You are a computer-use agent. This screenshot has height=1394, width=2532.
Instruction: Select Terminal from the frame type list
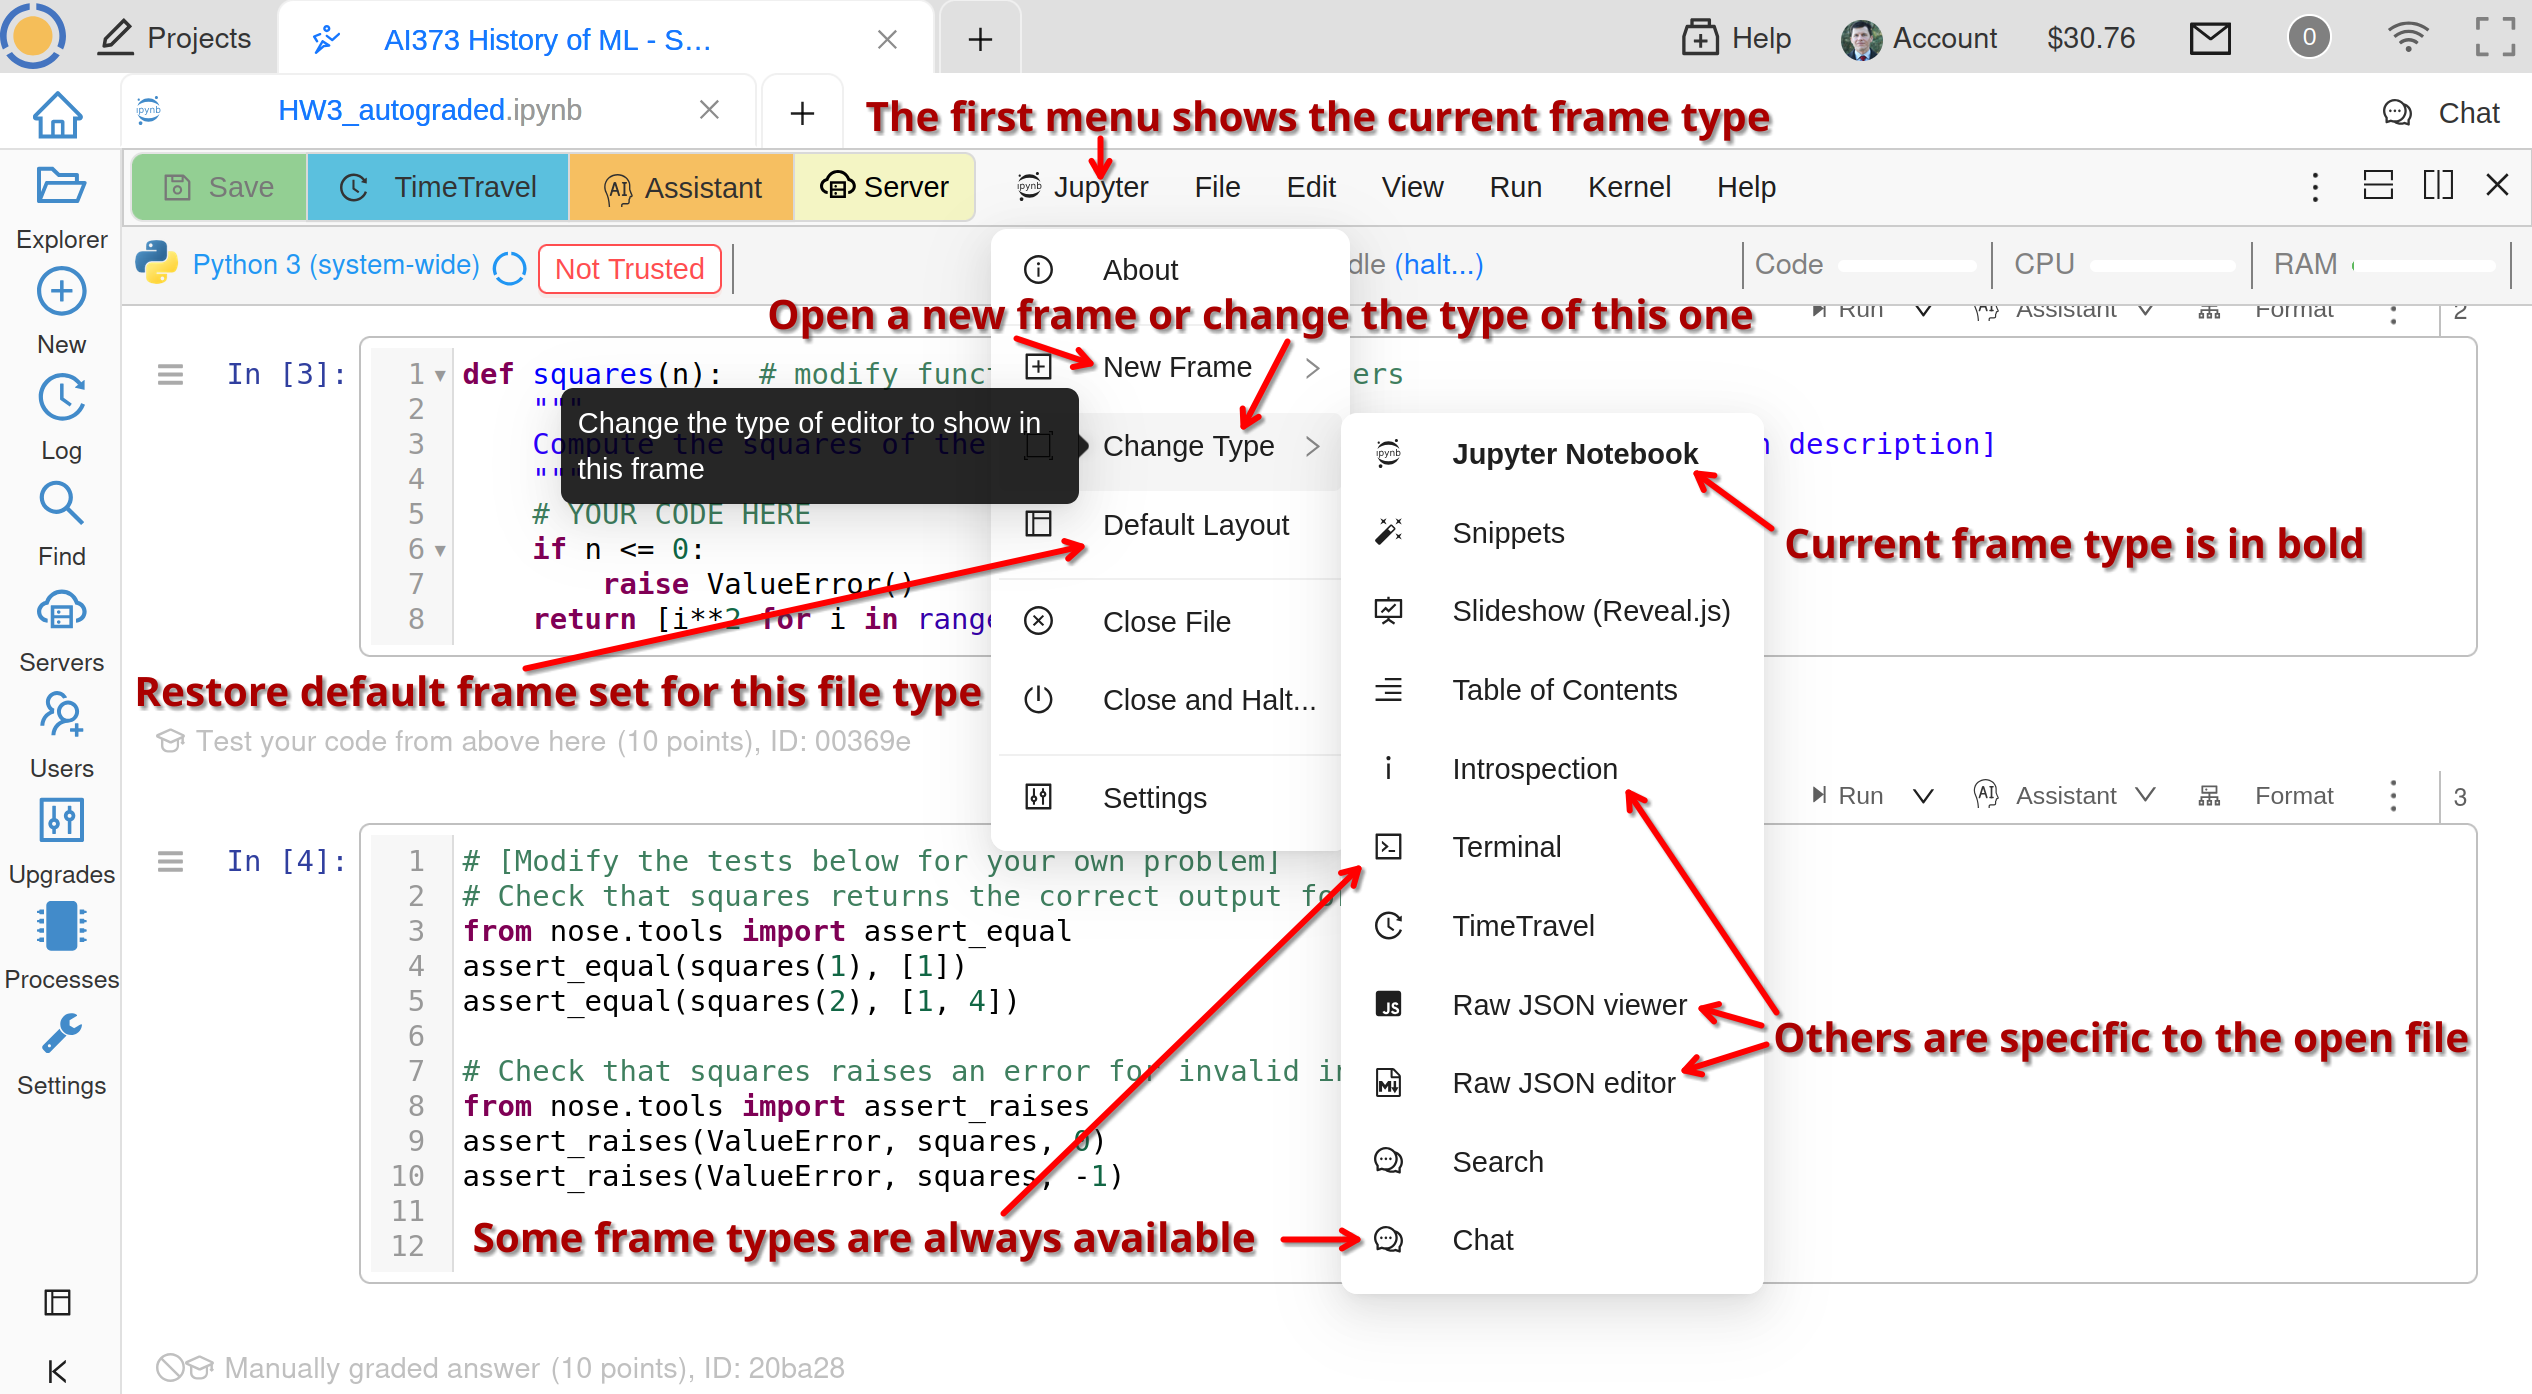(x=1506, y=847)
